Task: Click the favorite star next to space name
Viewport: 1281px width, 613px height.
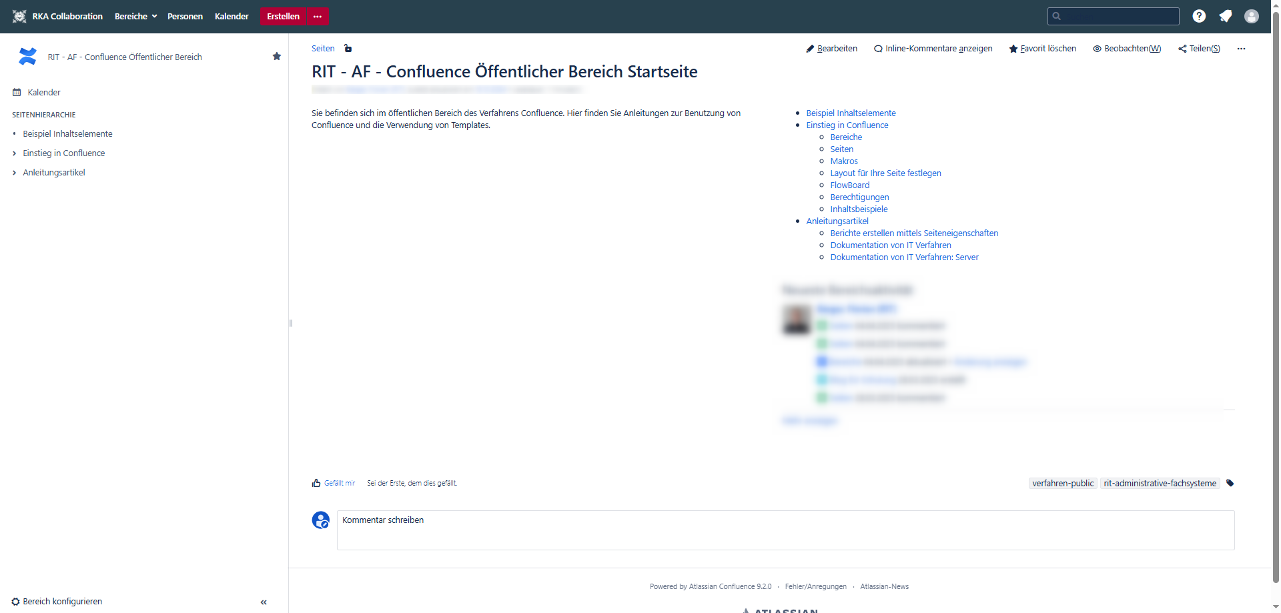Action: click(x=277, y=56)
